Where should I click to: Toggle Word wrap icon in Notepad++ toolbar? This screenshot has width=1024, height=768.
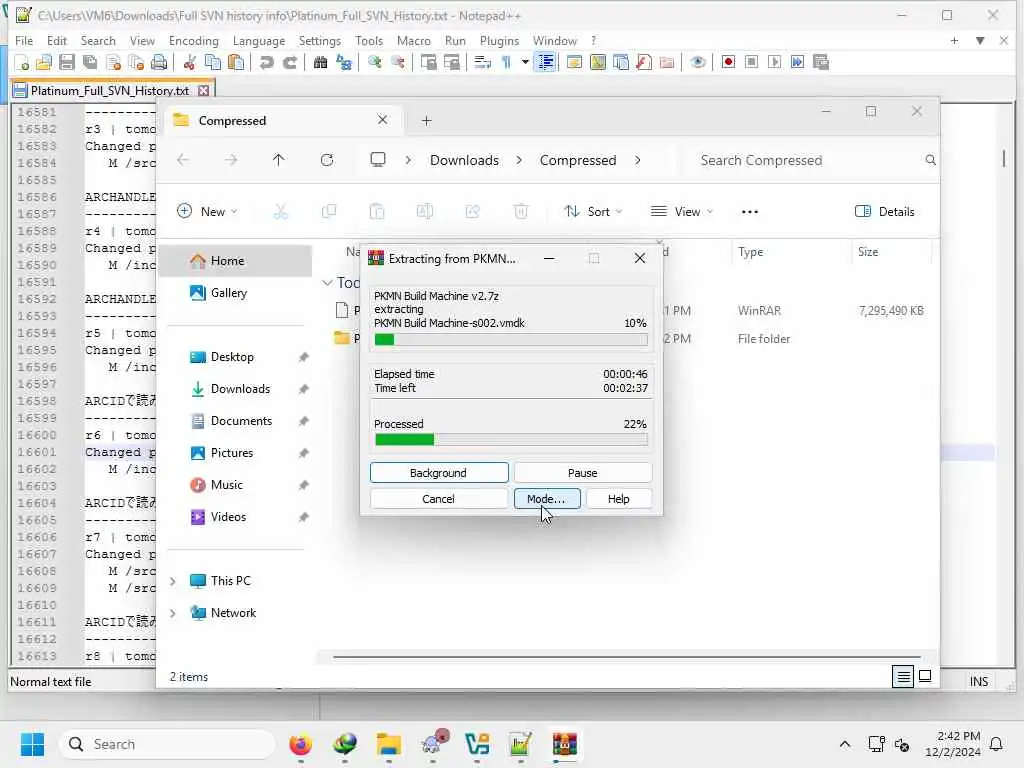tap(482, 63)
